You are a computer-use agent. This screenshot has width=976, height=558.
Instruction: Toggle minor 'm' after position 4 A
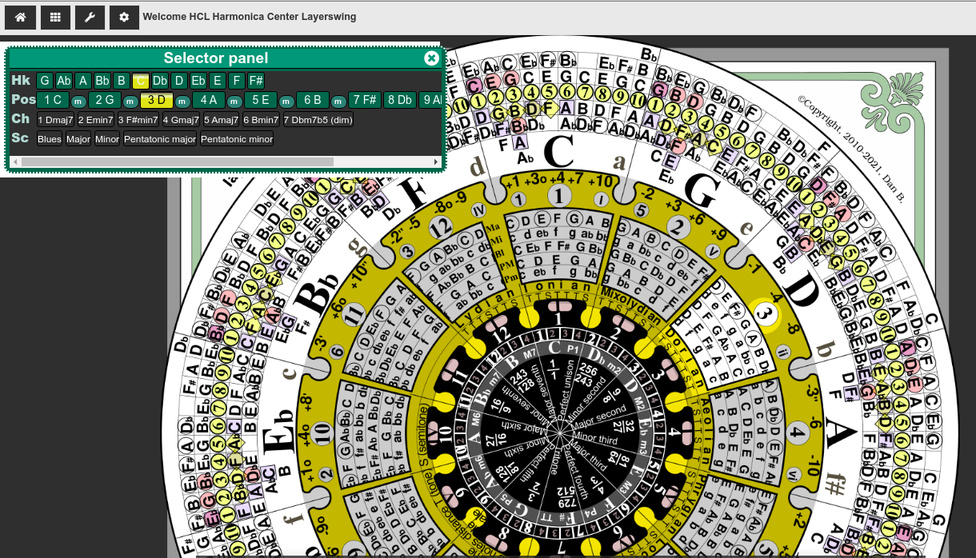[x=234, y=101]
